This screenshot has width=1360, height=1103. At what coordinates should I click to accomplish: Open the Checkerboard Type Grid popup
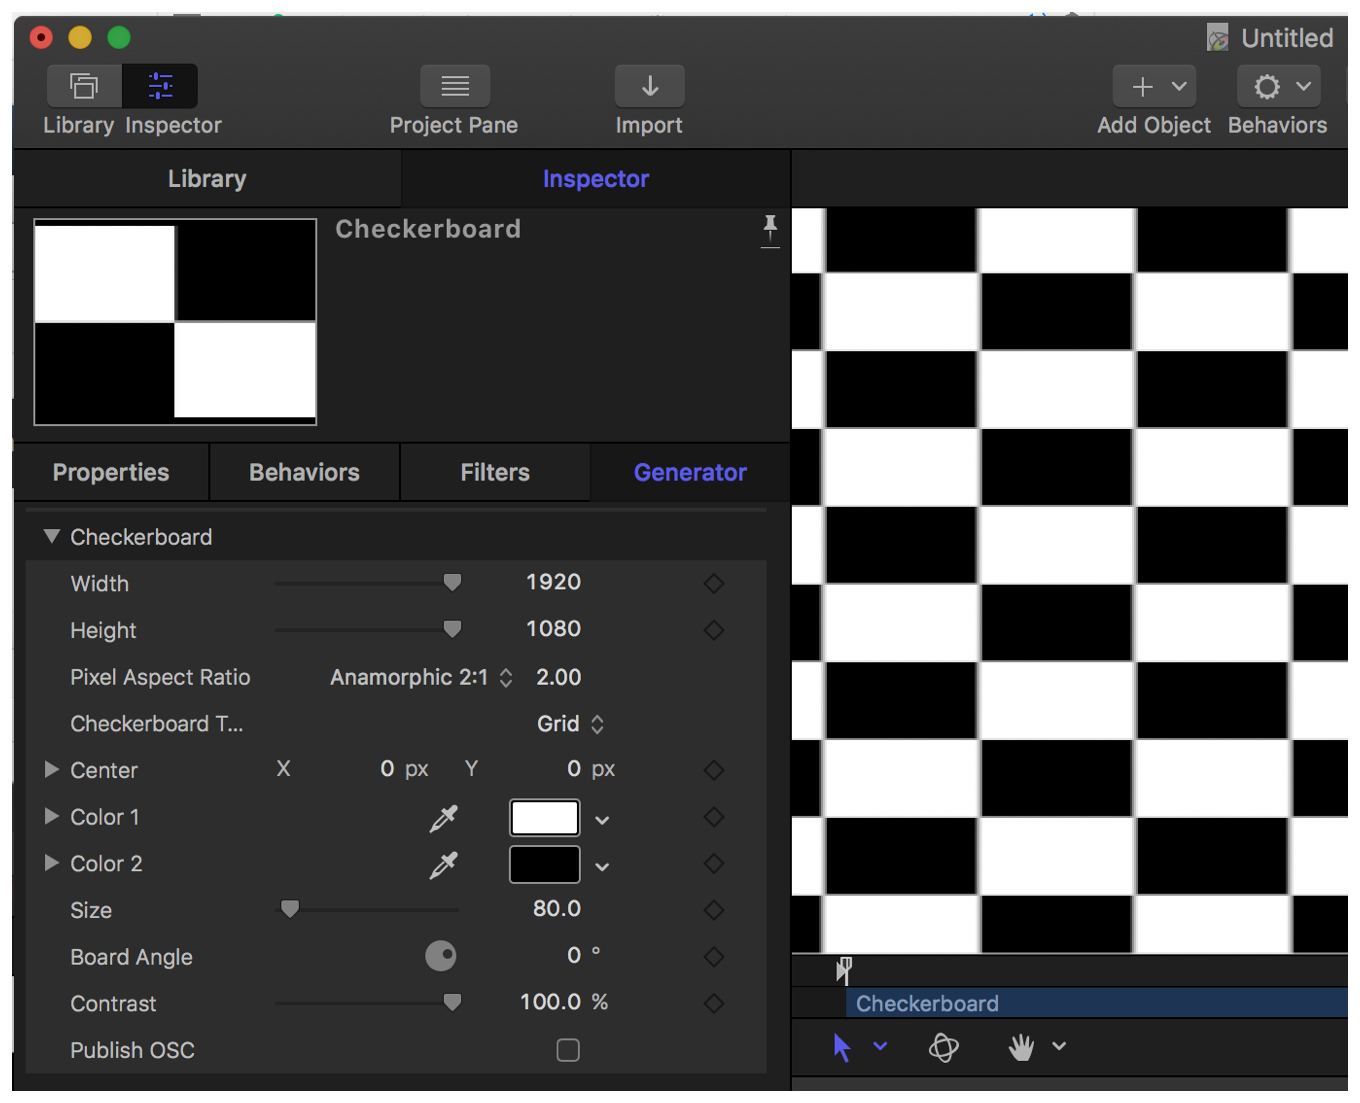click(x=570, y=724)
